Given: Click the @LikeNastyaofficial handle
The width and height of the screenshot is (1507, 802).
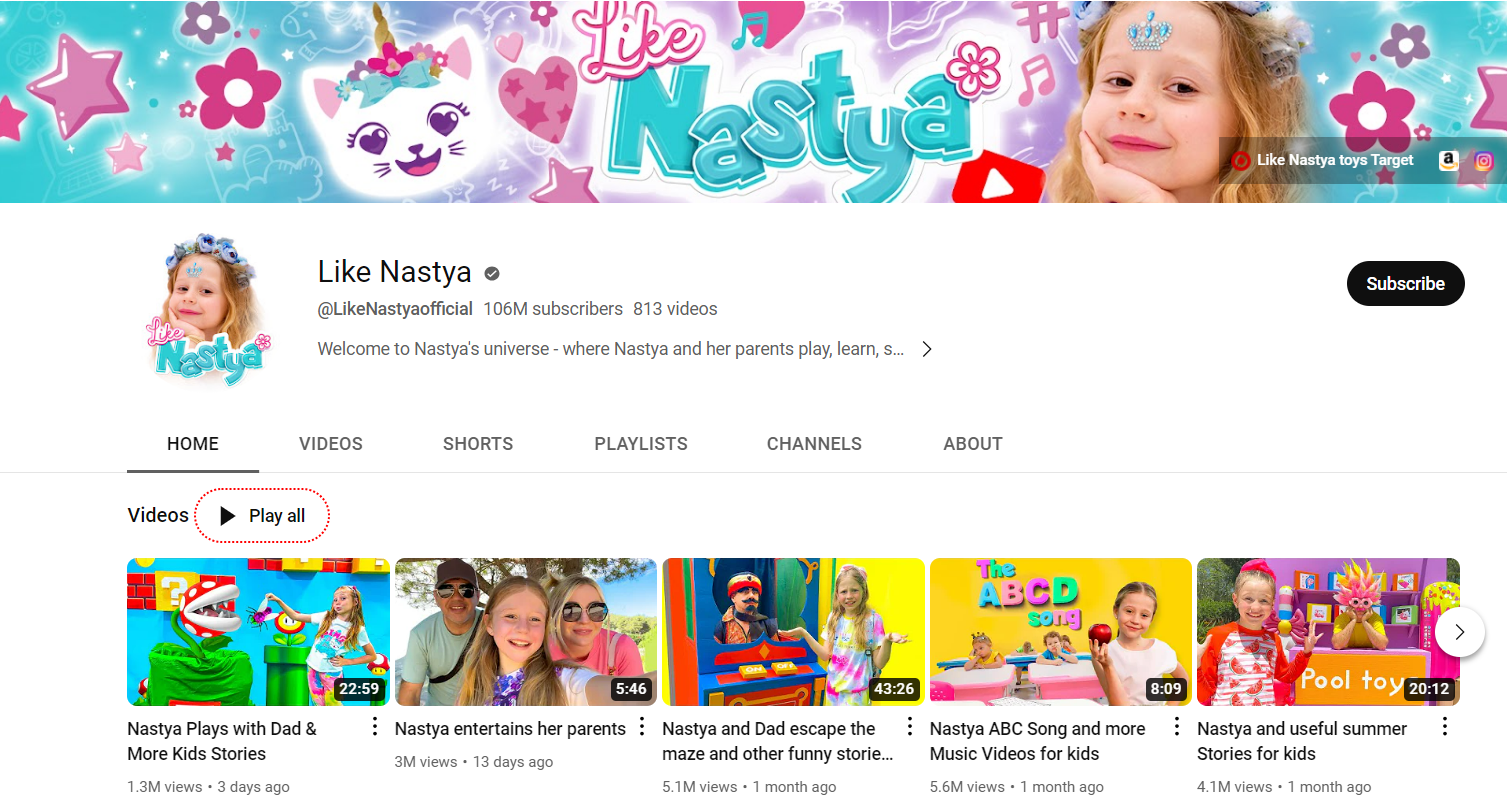Looking at the screenshot, I should [x=395, y=308].
